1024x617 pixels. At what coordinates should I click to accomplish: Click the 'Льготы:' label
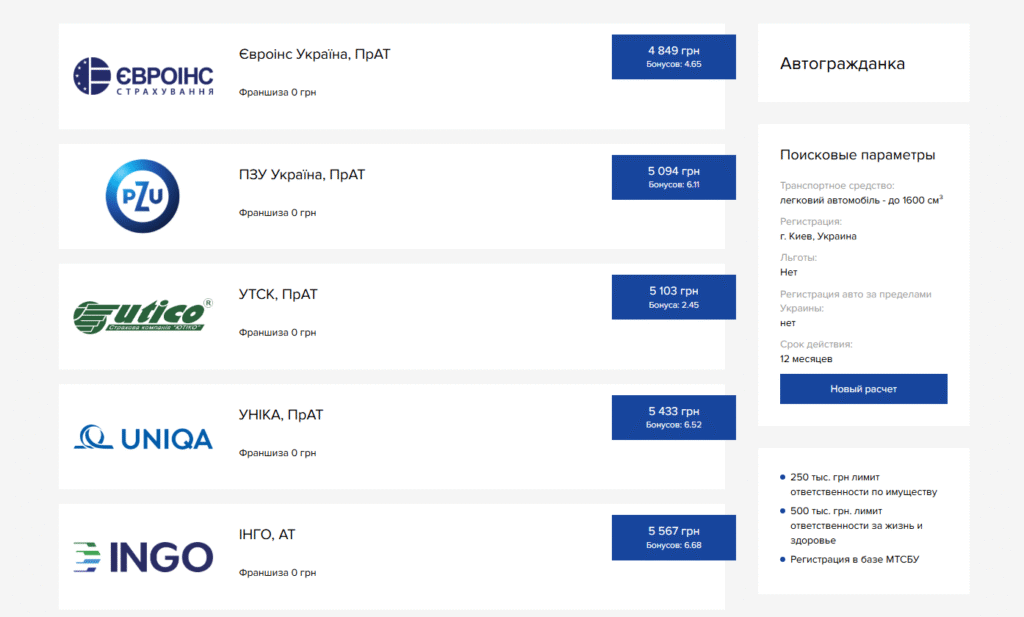click(x=798, y=257)
